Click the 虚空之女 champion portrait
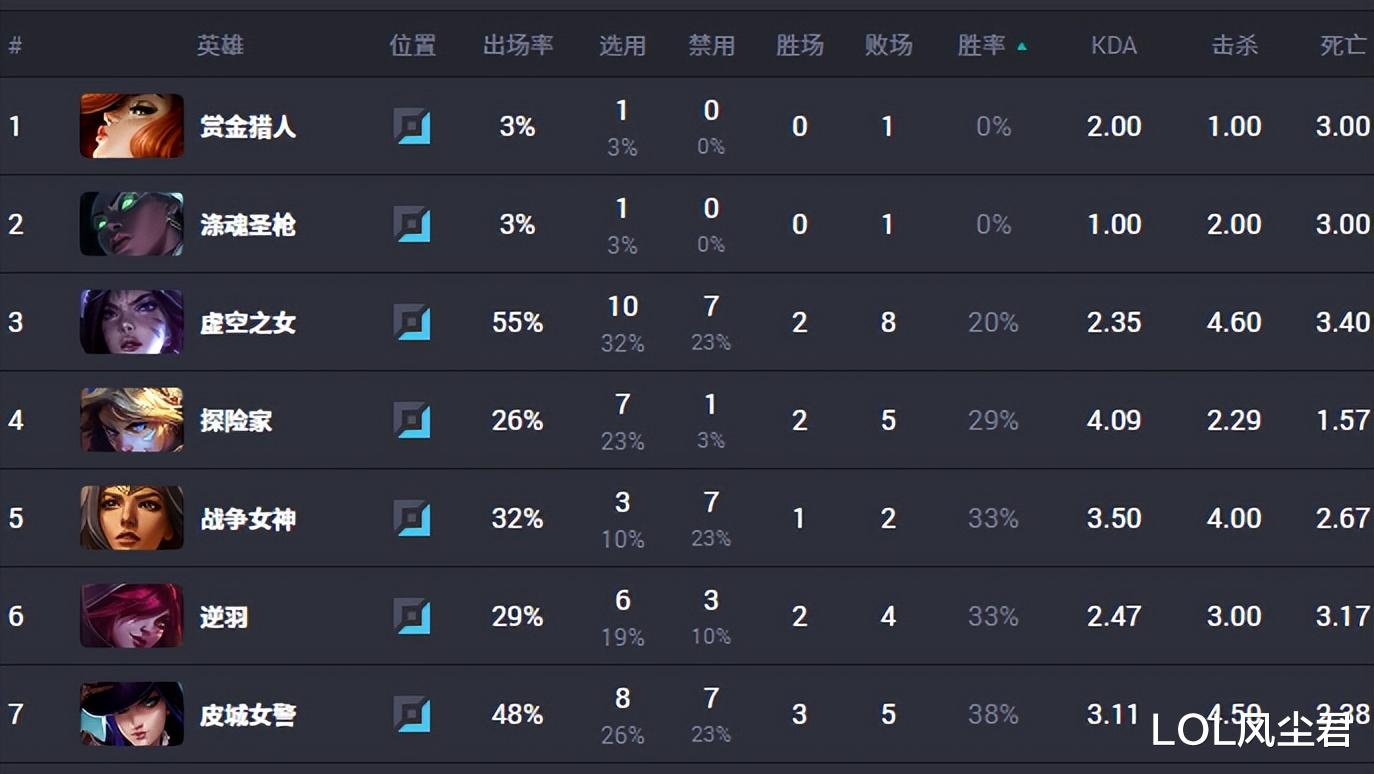 coord(132,322)
